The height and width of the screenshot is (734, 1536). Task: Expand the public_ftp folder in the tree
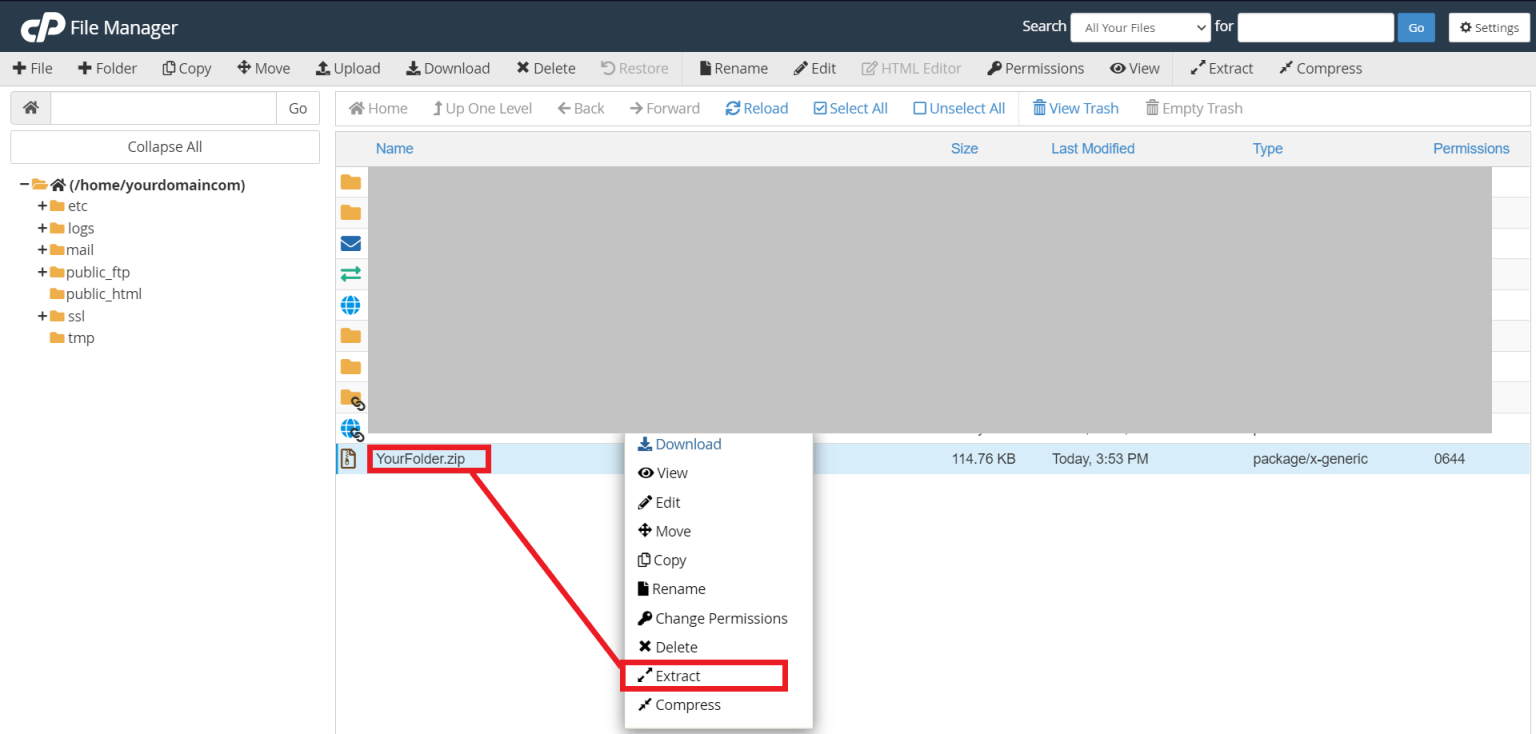pos(44,271)
